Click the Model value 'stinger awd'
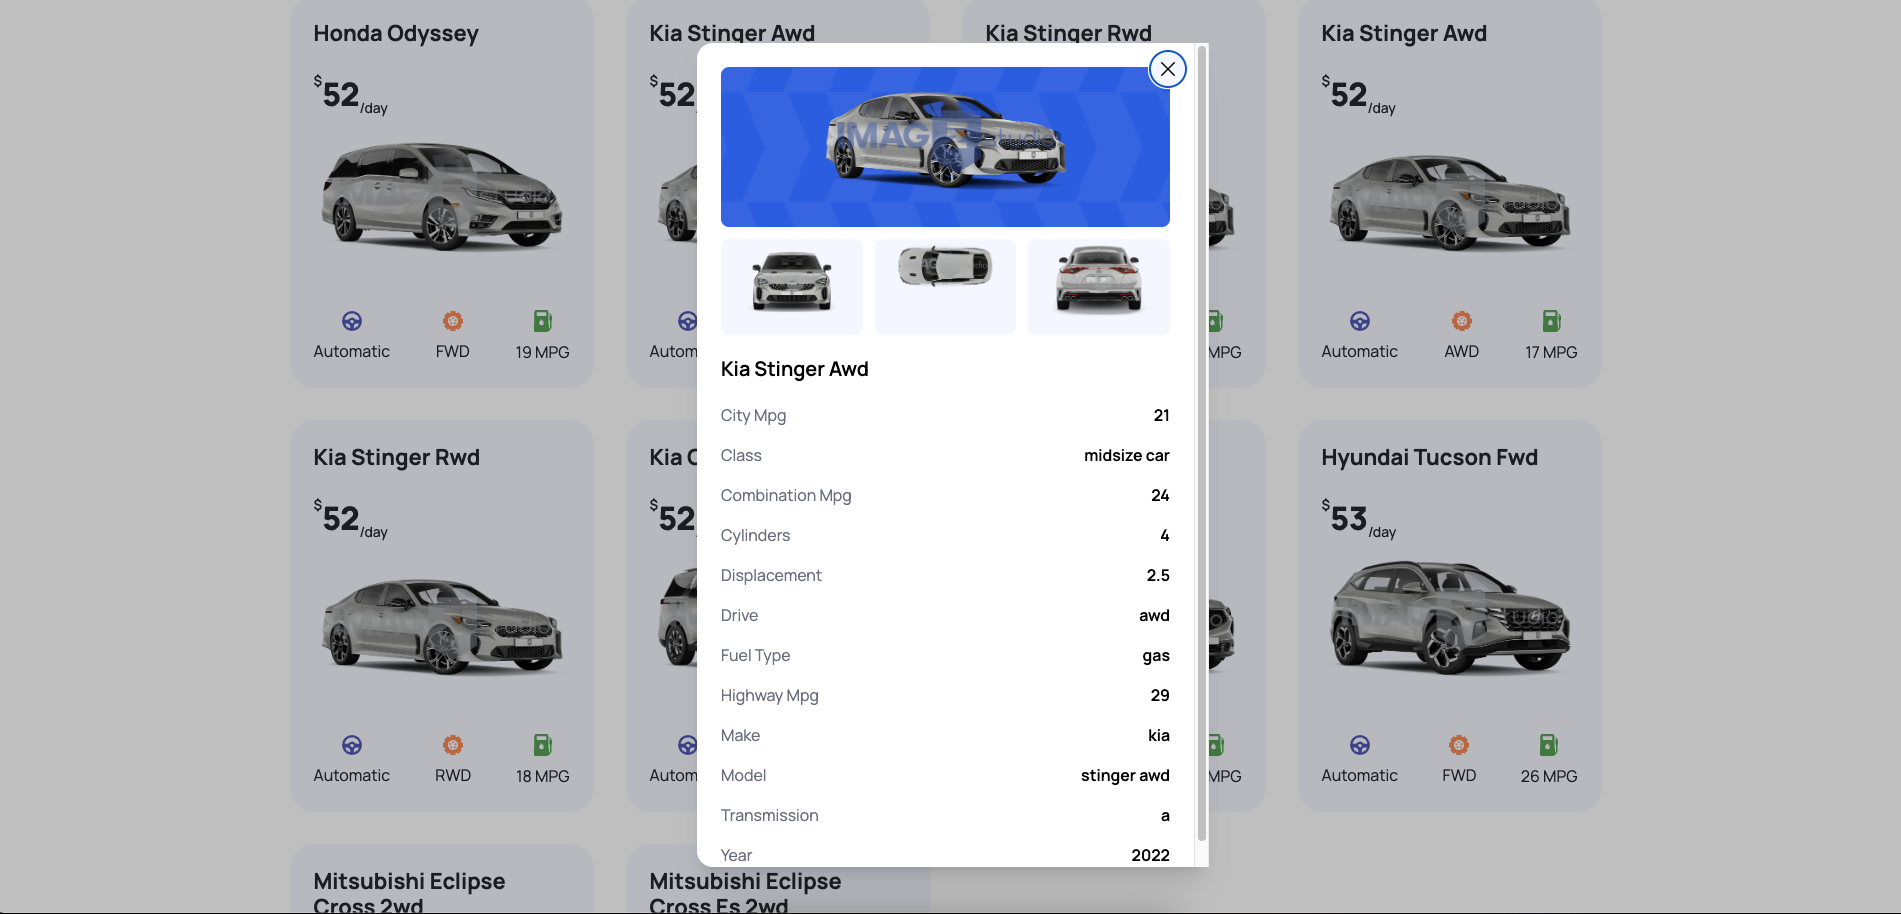1901x914 pixels. [x=1125, y=775]
